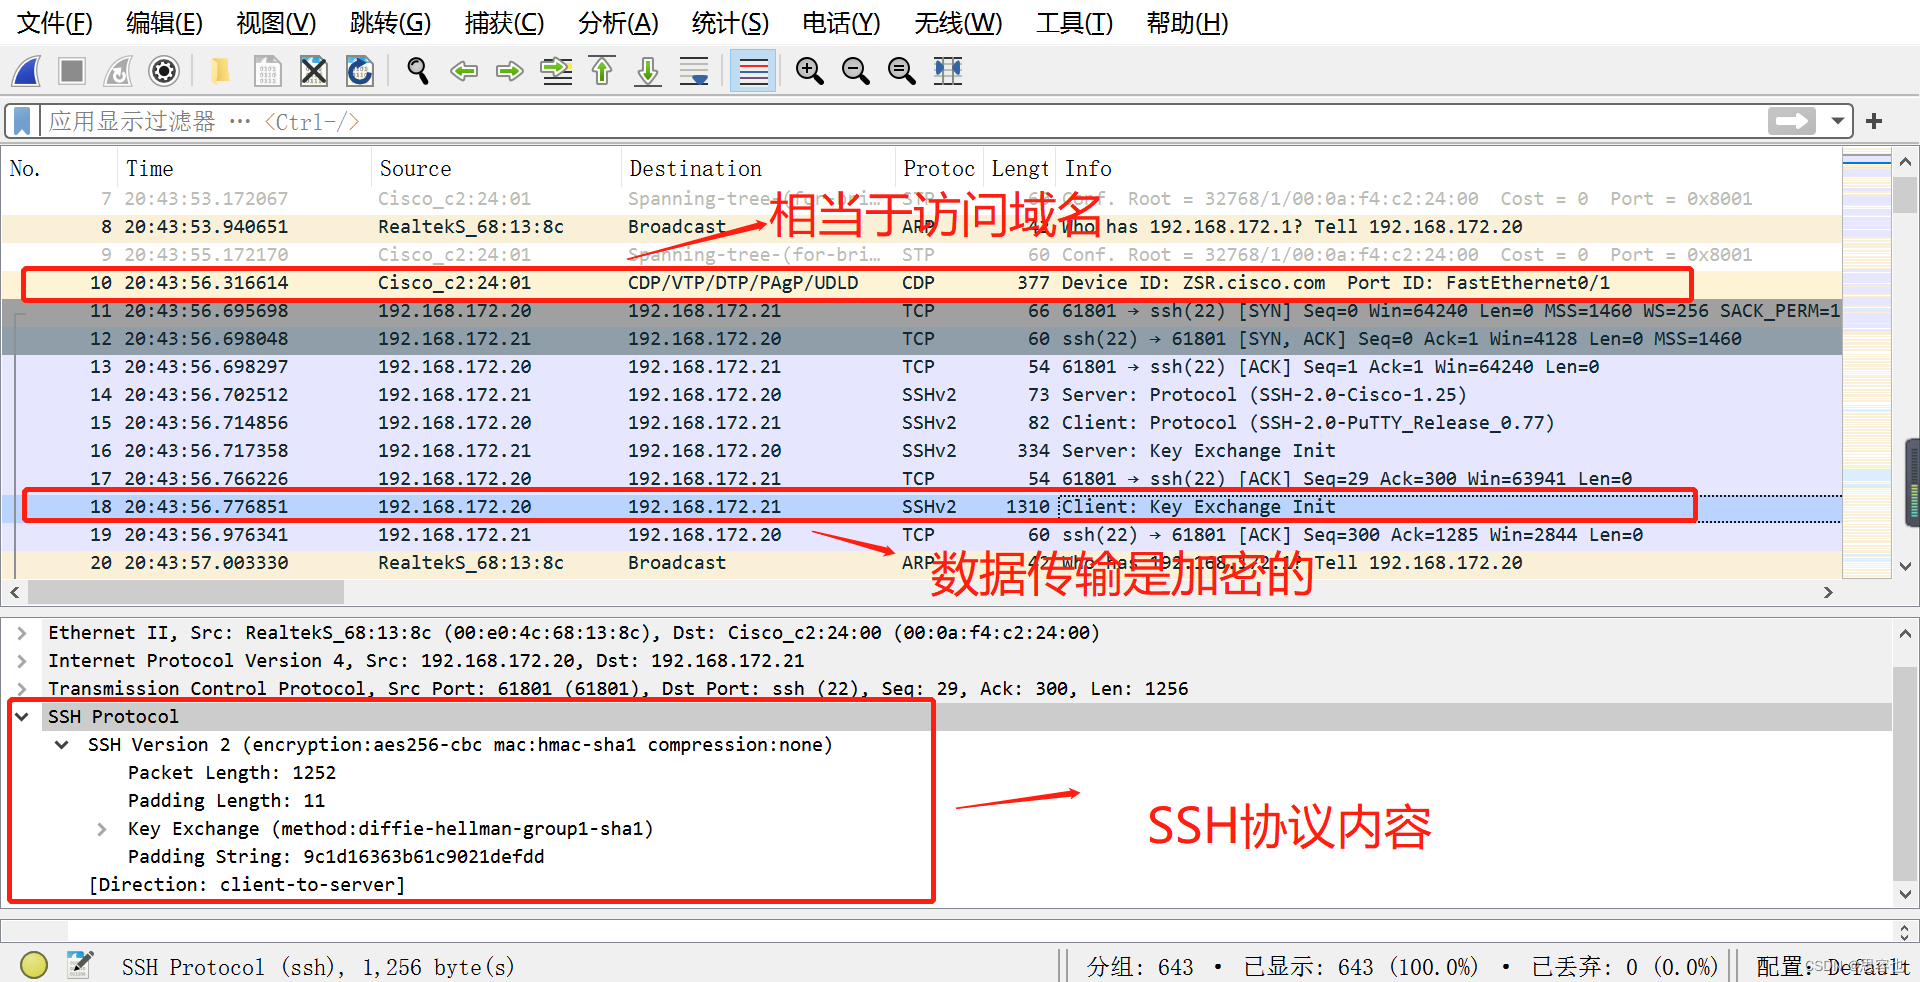Open the 统计(S) menu
Viewport: 1920px width, 982px height.
coord(730,23)
